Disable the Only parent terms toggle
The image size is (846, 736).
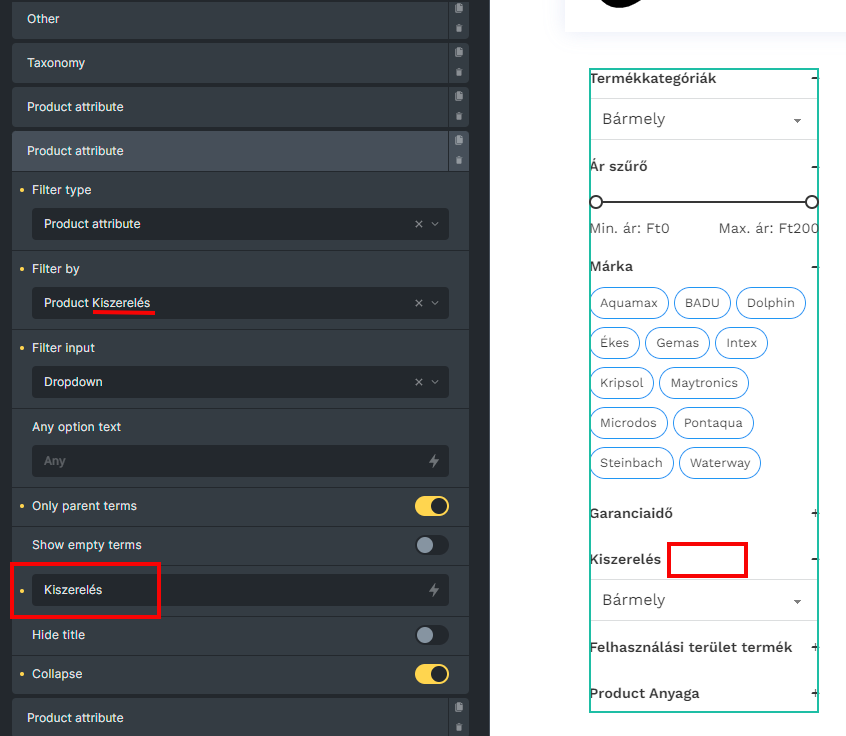tap(432, 506)
